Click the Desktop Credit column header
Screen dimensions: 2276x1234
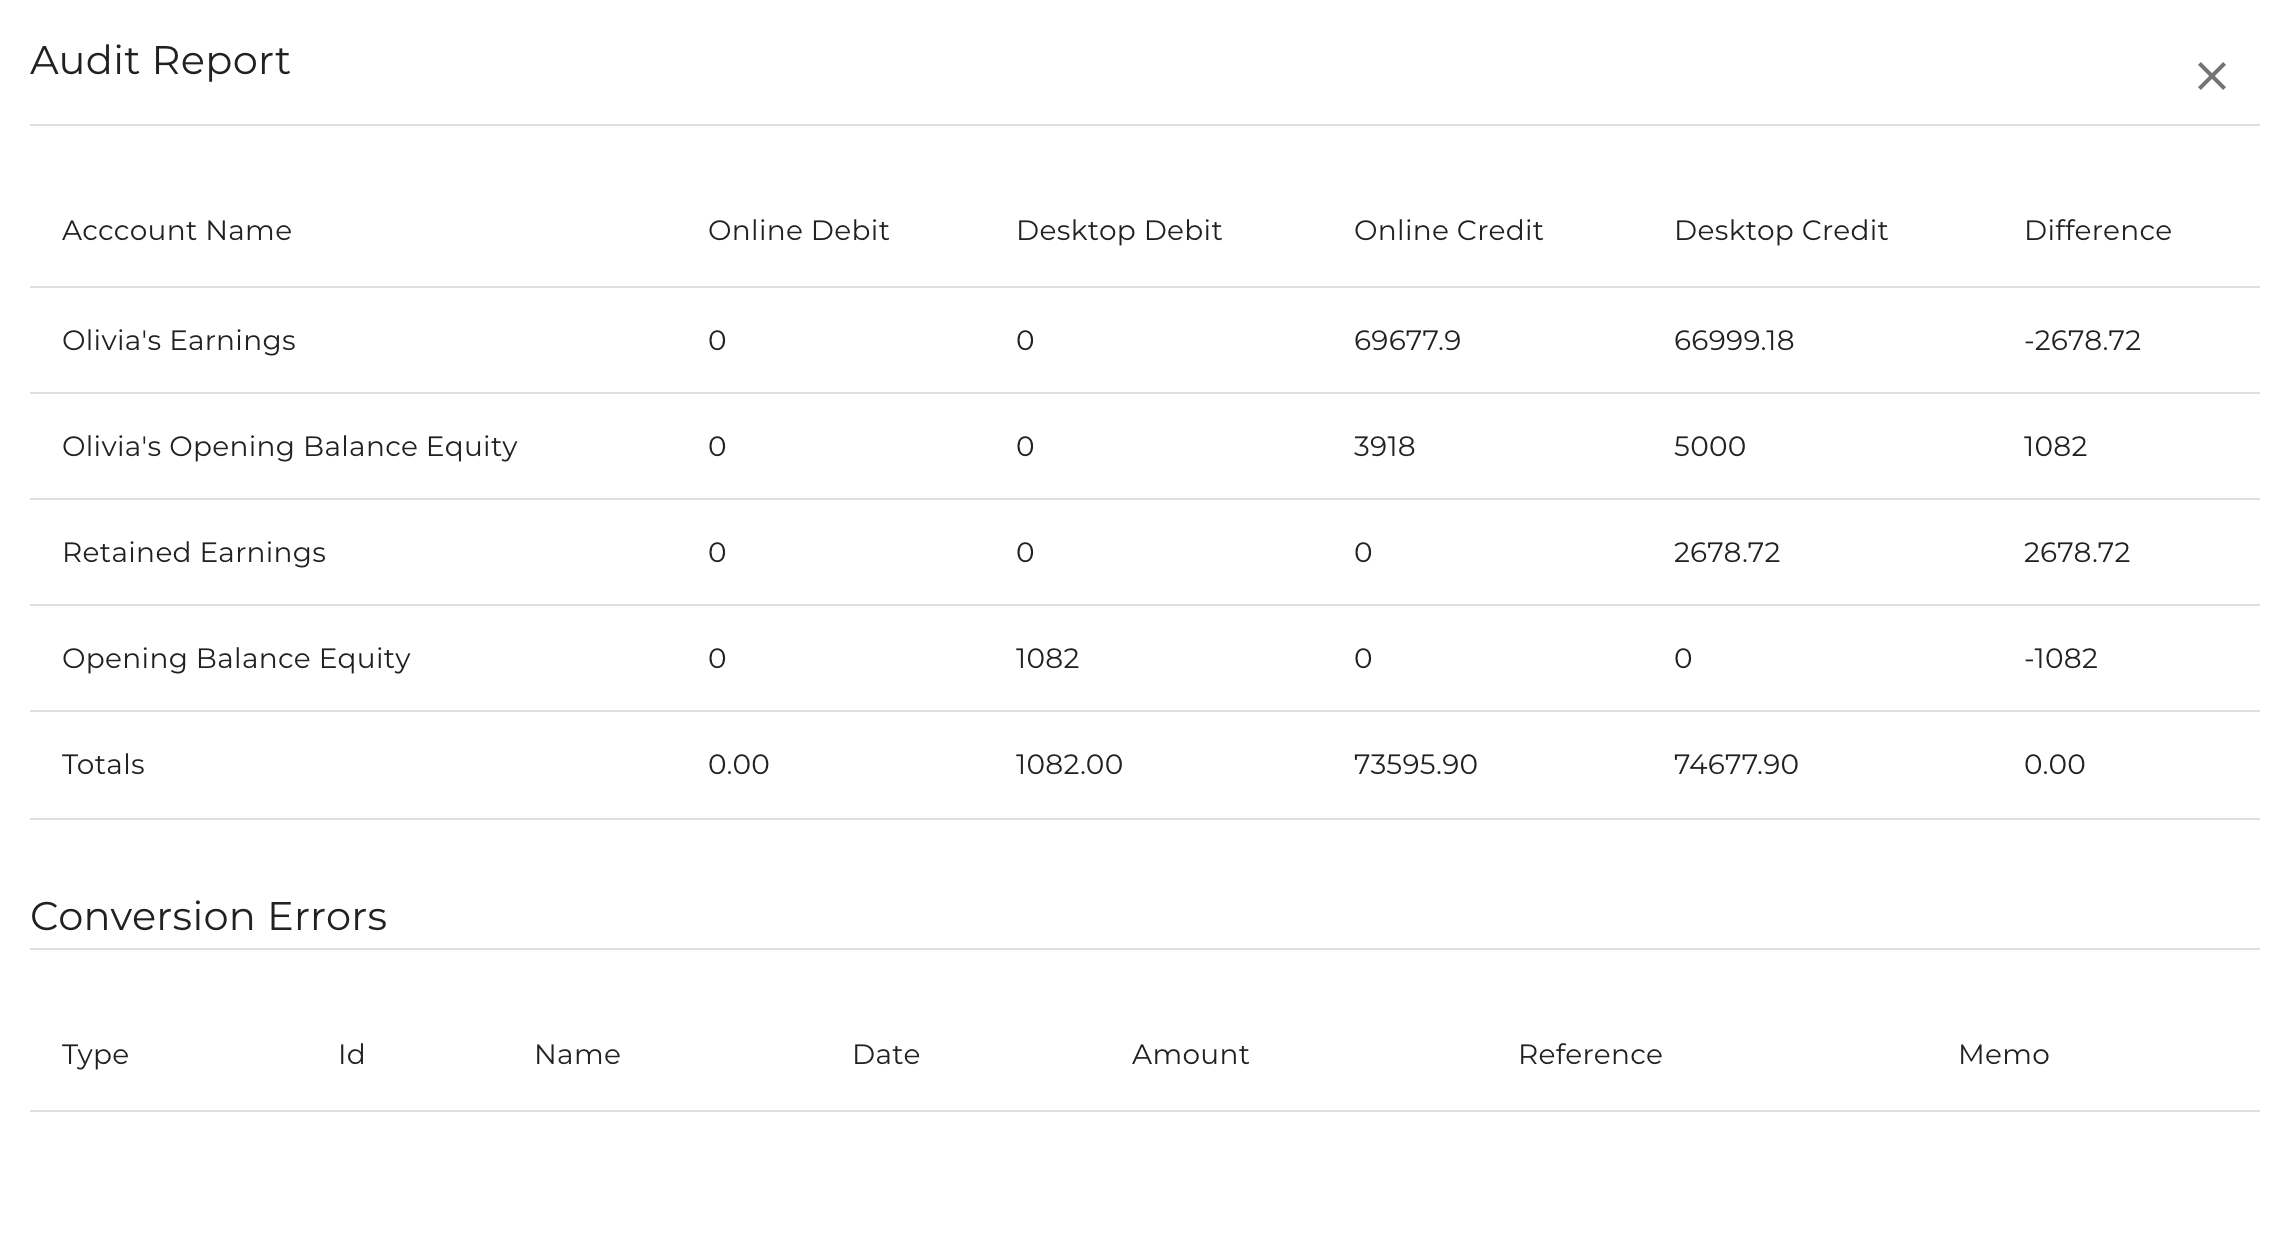1781,231
